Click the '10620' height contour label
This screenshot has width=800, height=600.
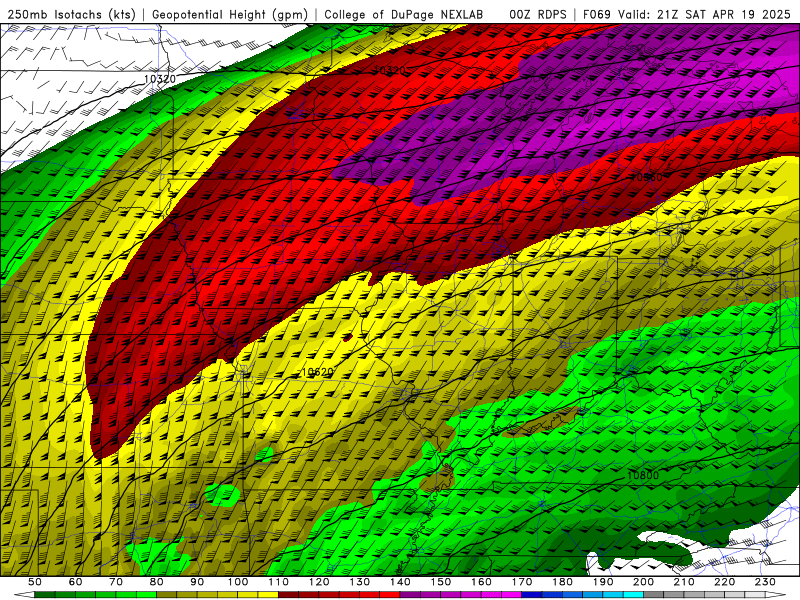[x=317, y=372]
